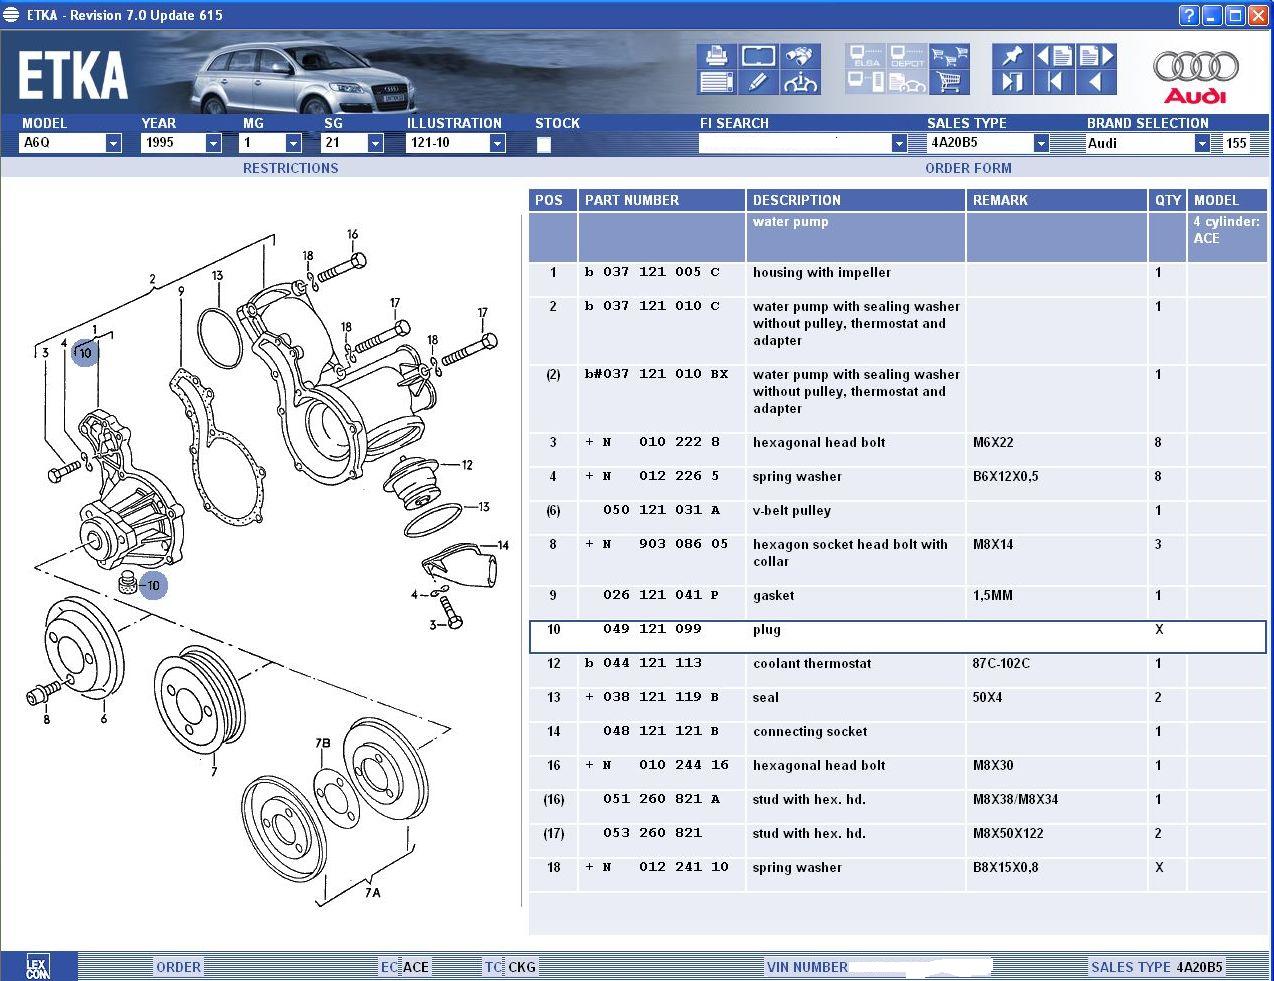The height and width of the screenshot is (981, 1274).
Task: Click the PART NUMBER column header
Action: click(662, 200)
